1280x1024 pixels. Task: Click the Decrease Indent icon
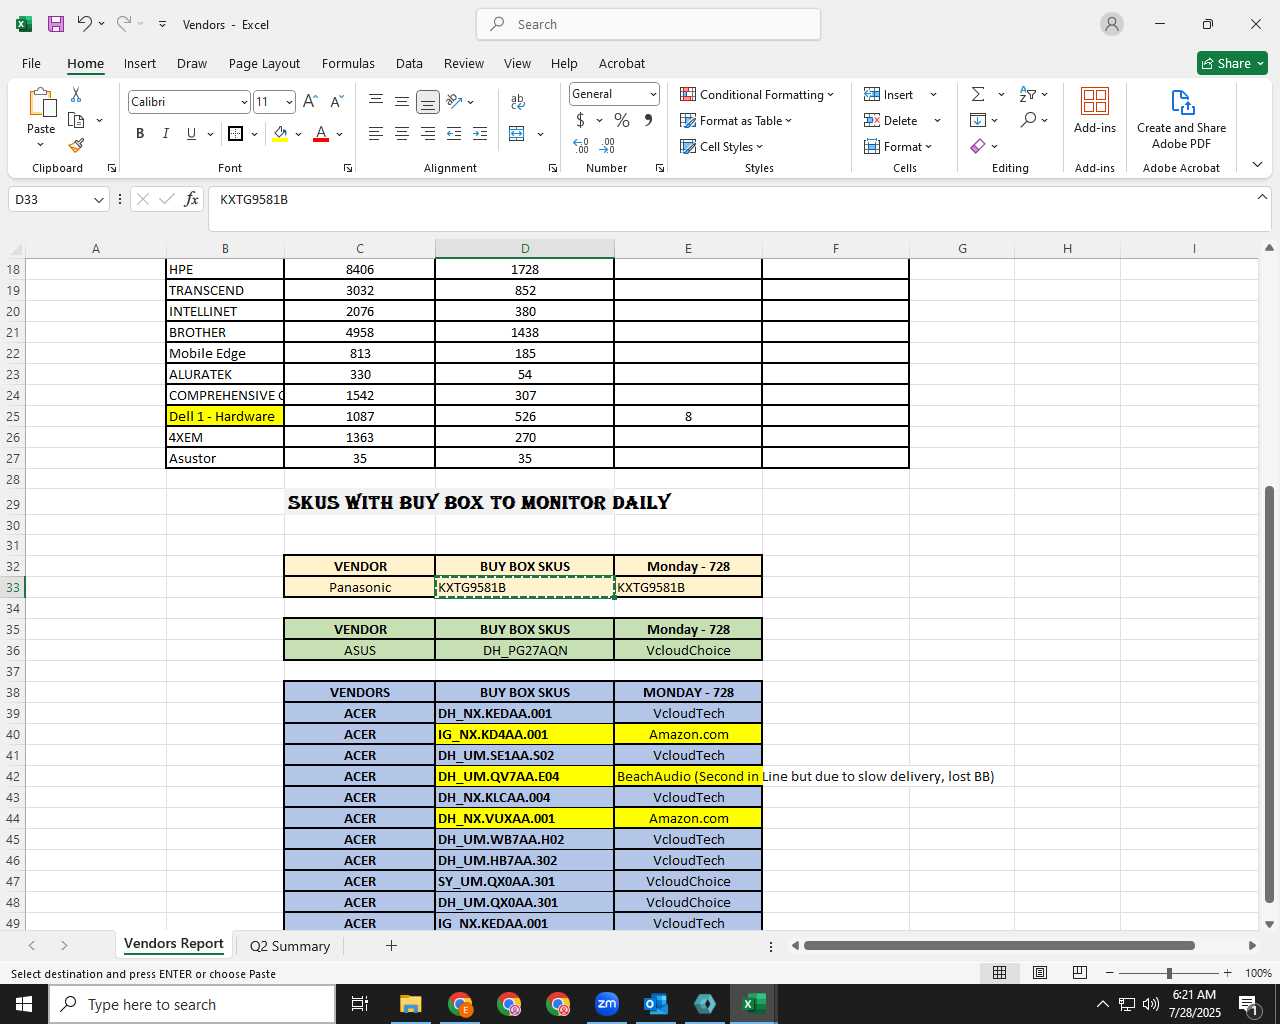454,134
